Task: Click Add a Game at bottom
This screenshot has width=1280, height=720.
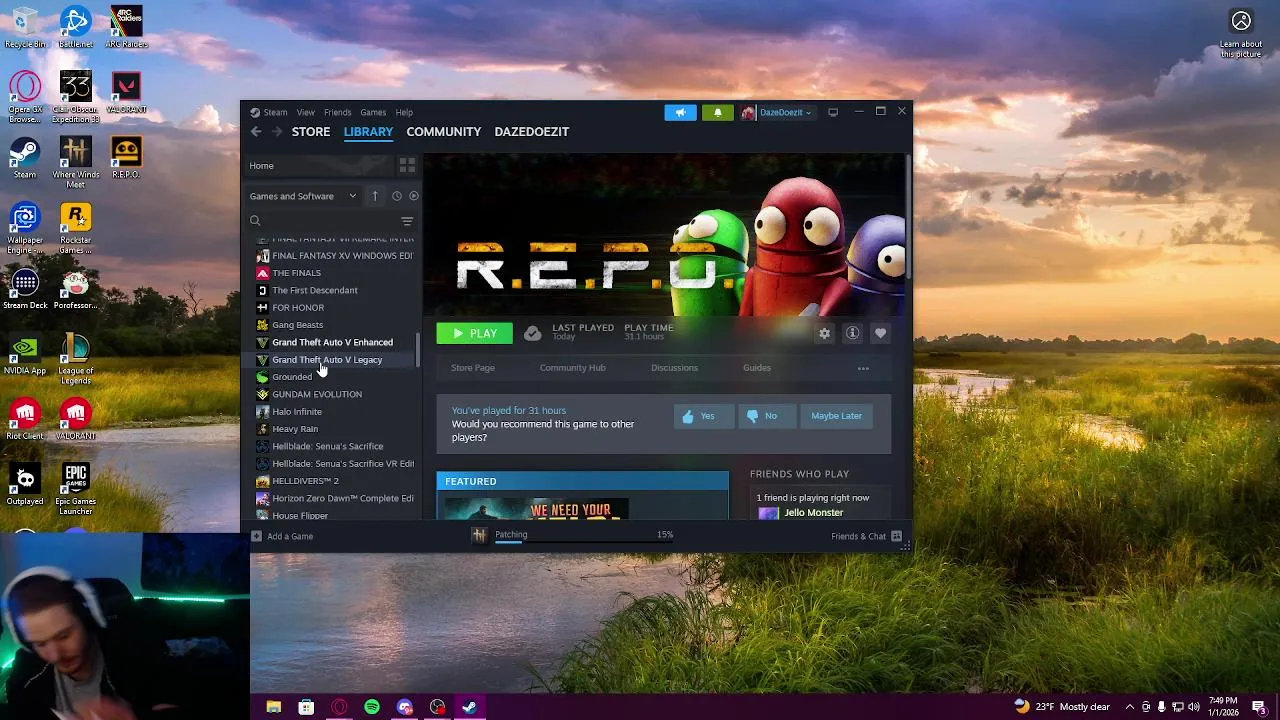Action: click(x=282, y=536)
